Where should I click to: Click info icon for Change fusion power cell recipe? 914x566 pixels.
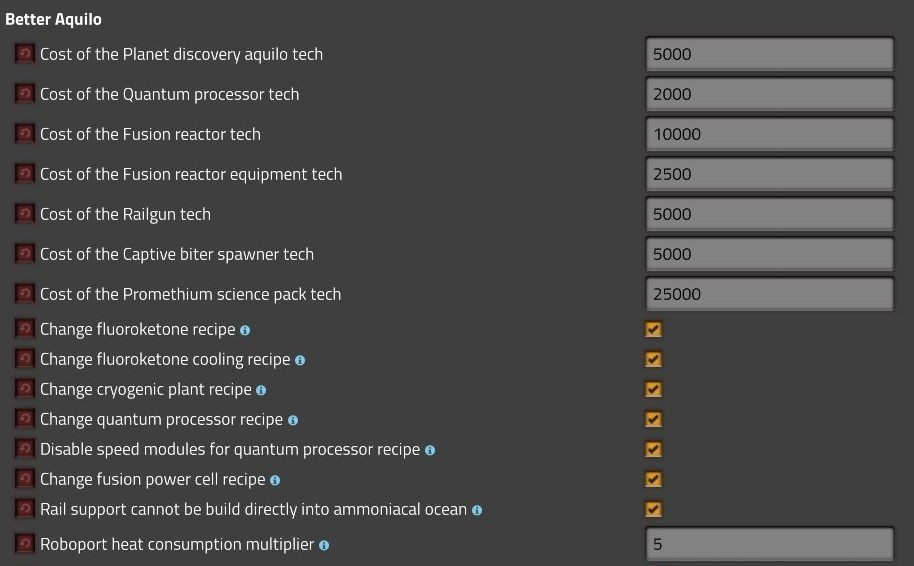point(275,480)
